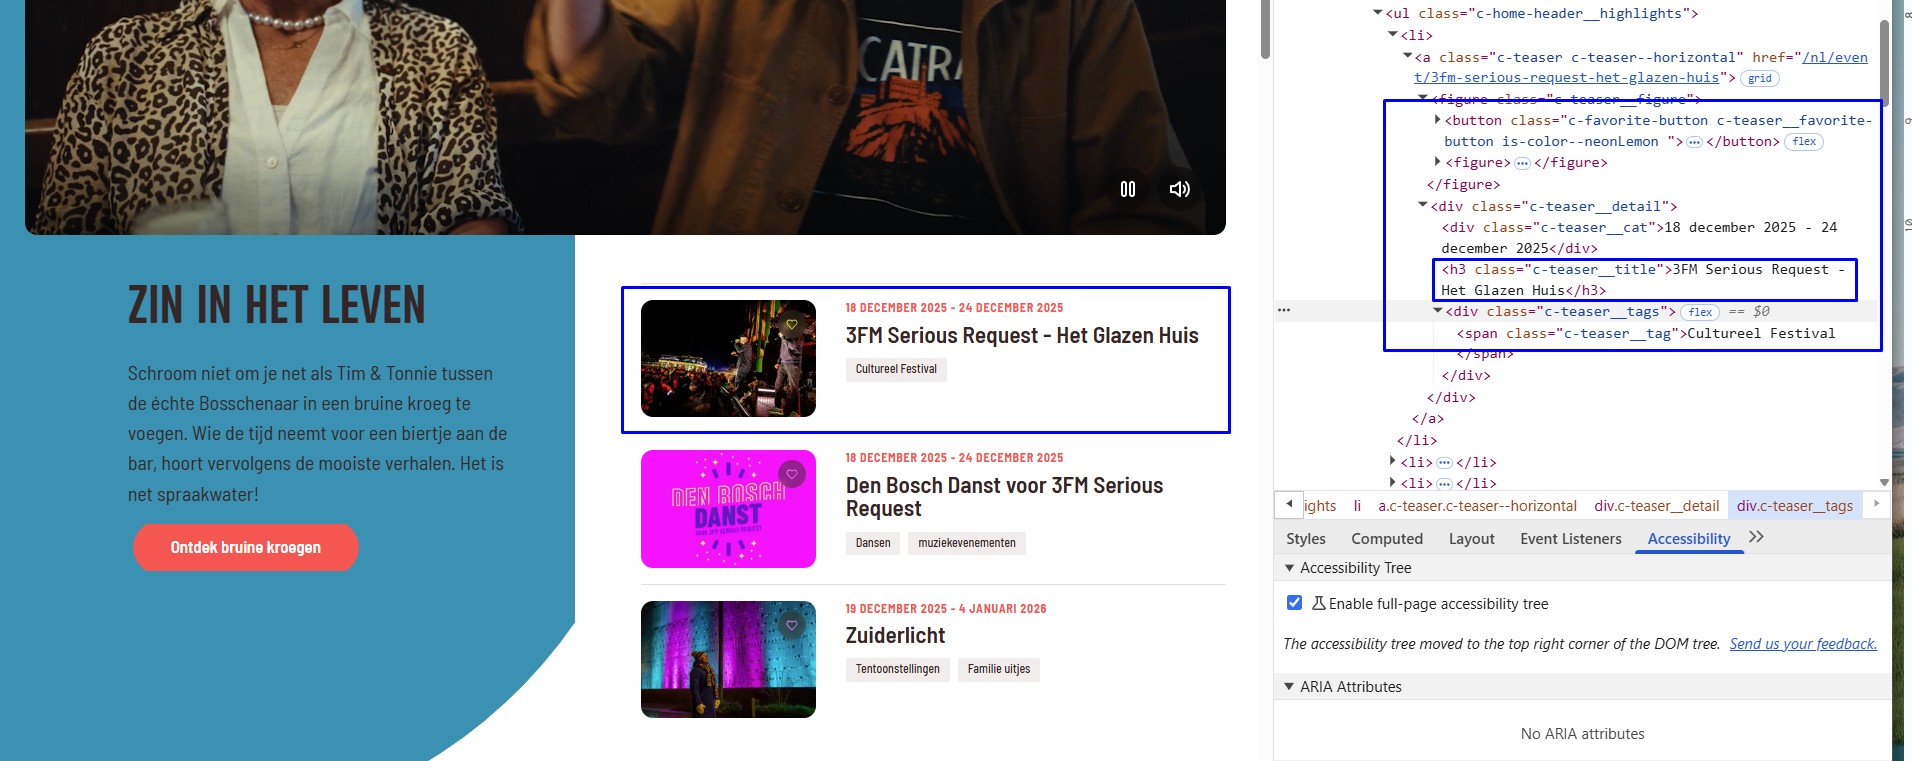
Task: Show more DevTools sidebar tabs
Action: click(1756, 538)
